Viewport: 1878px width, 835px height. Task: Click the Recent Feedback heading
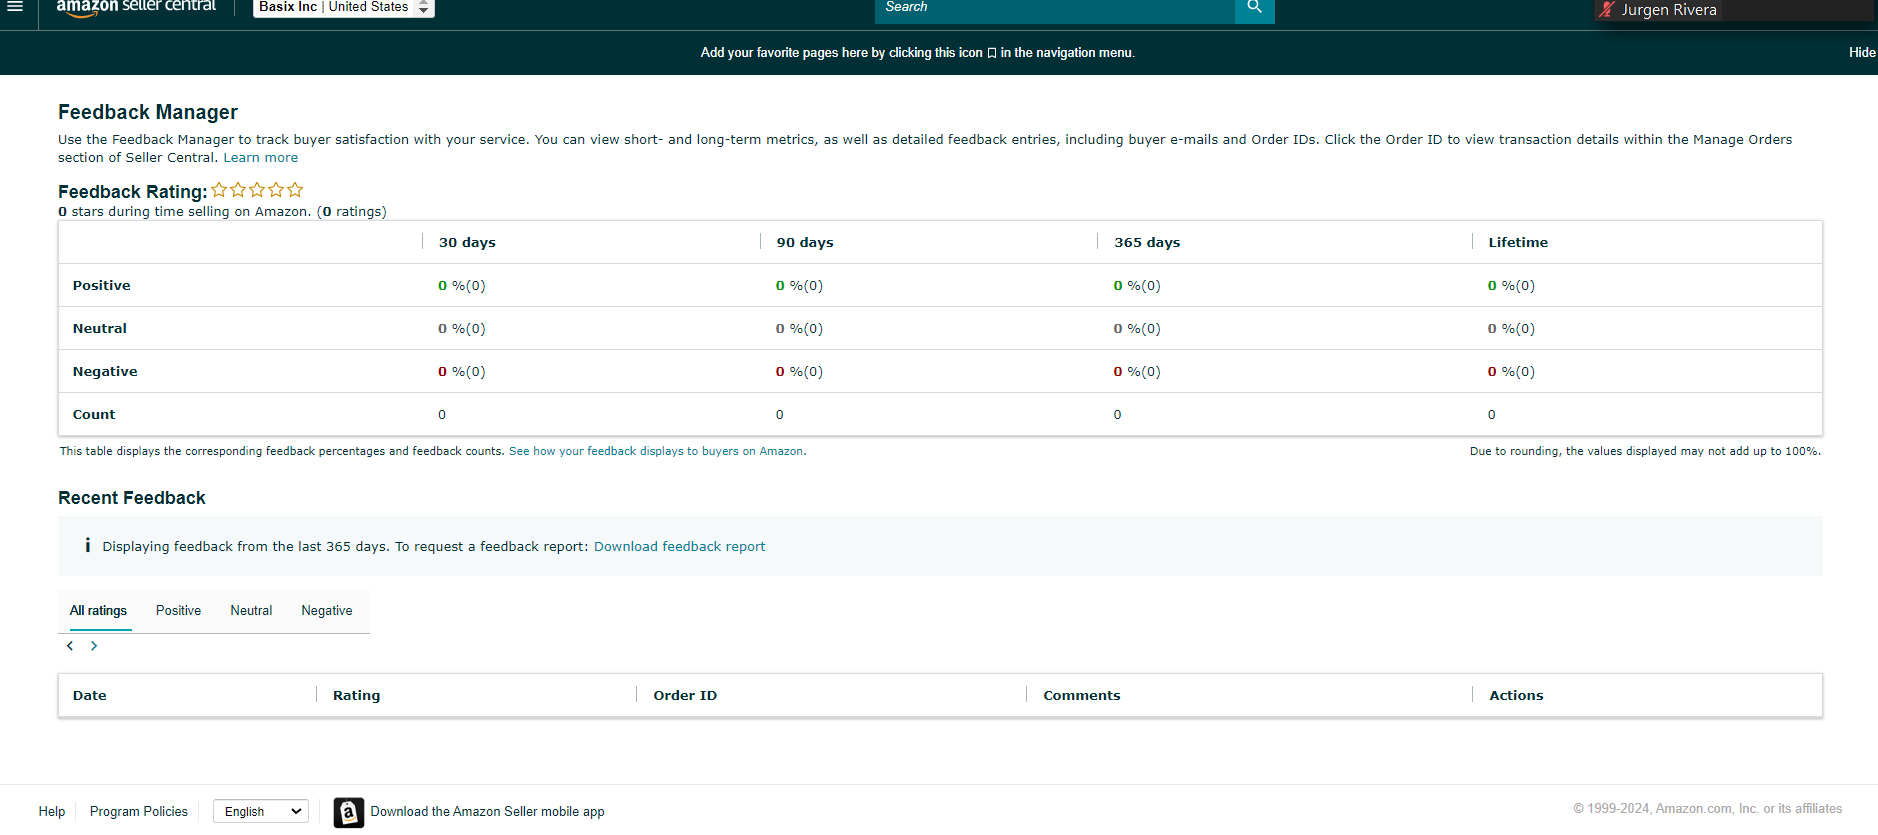[x=132, y=498]
